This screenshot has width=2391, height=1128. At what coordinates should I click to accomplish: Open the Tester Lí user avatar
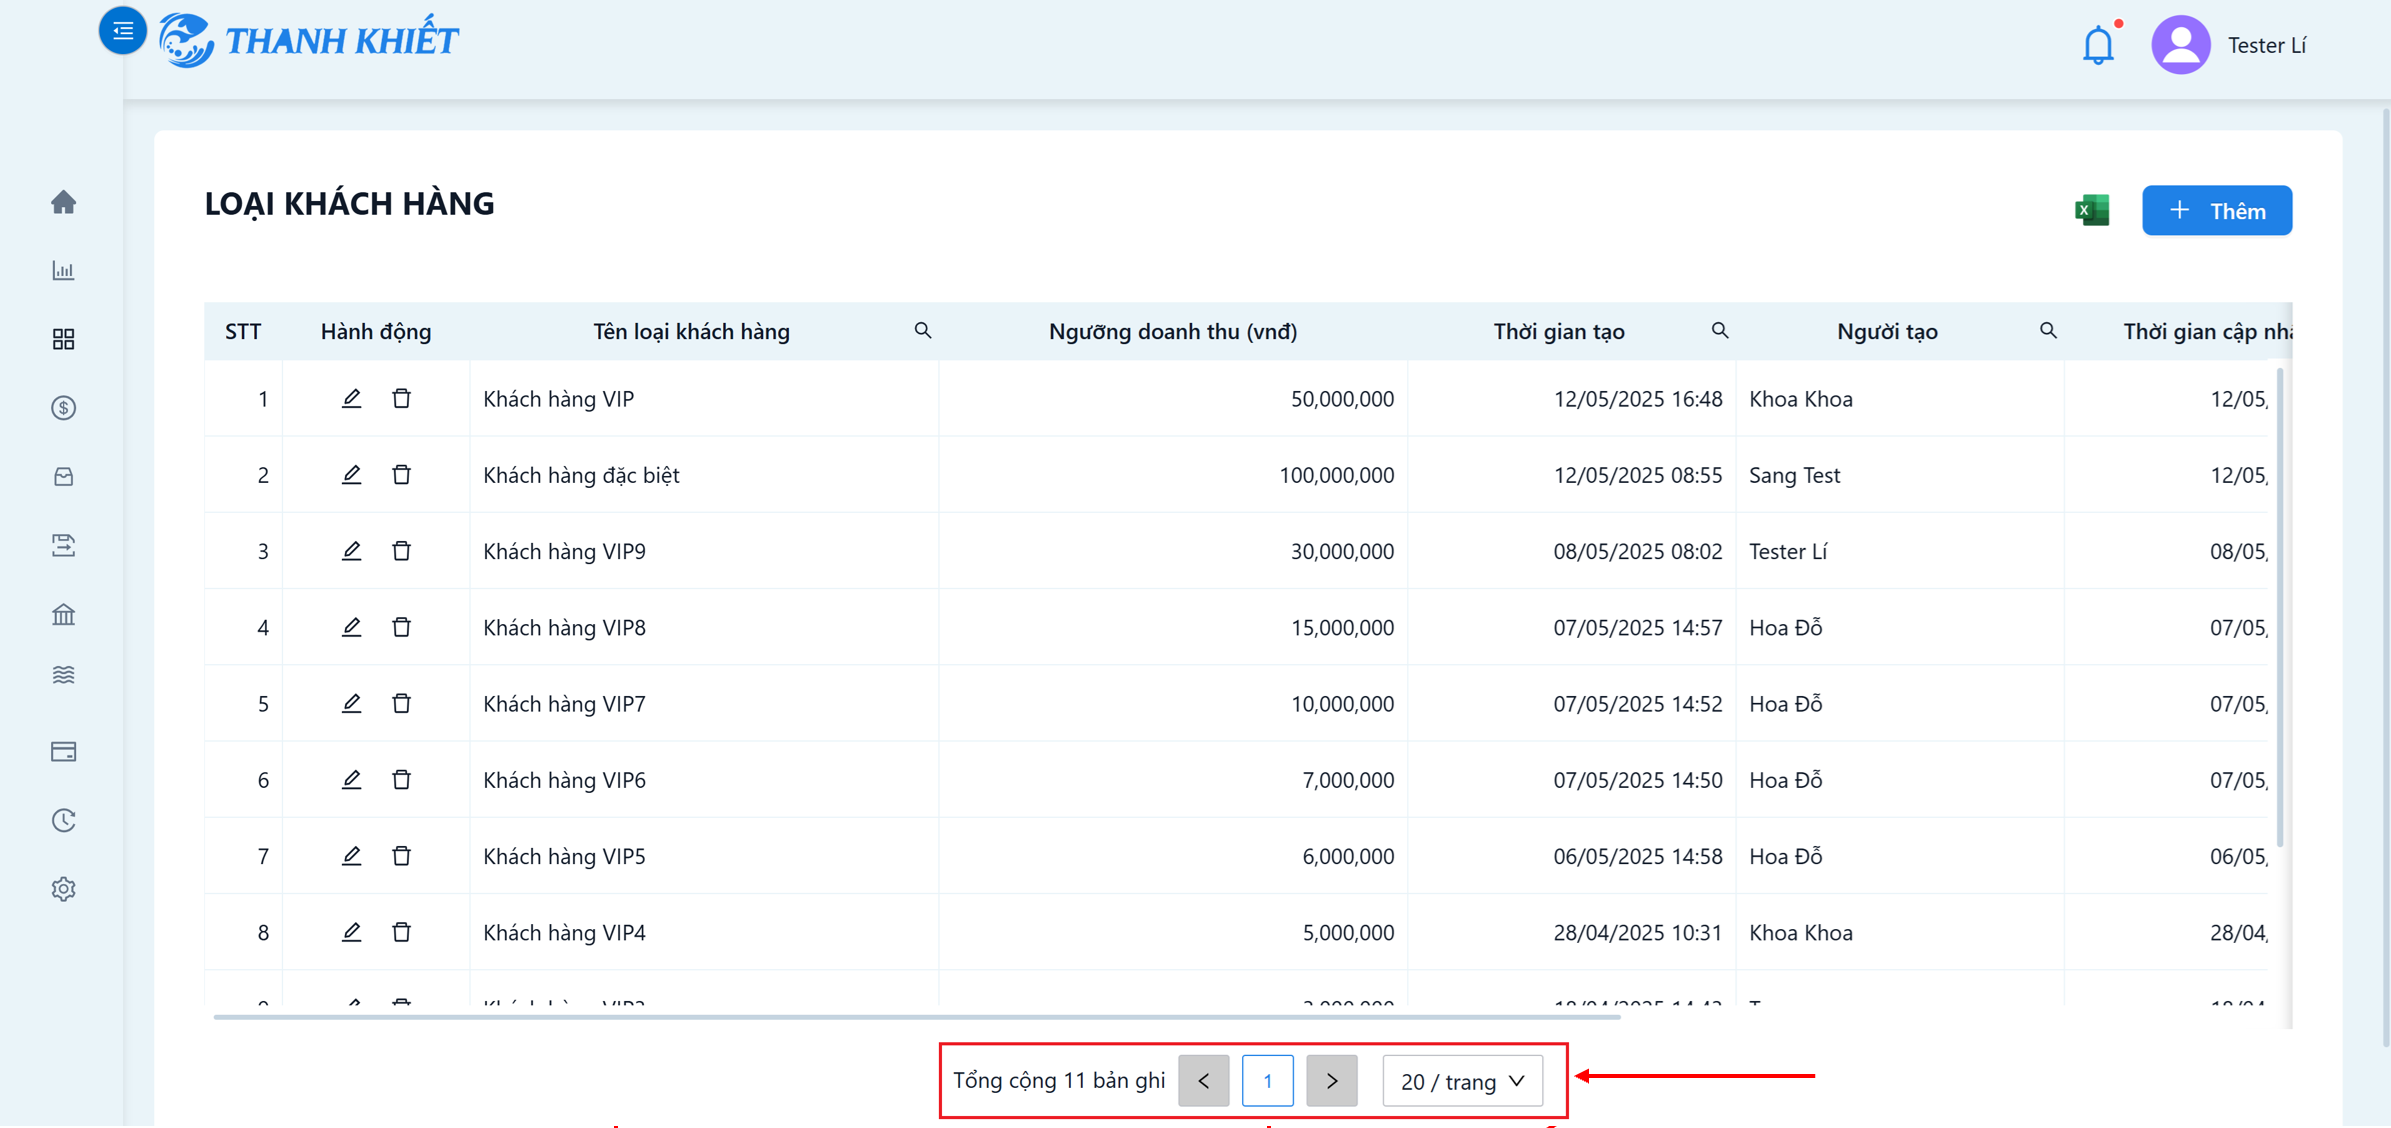[x=2180, y=45]
